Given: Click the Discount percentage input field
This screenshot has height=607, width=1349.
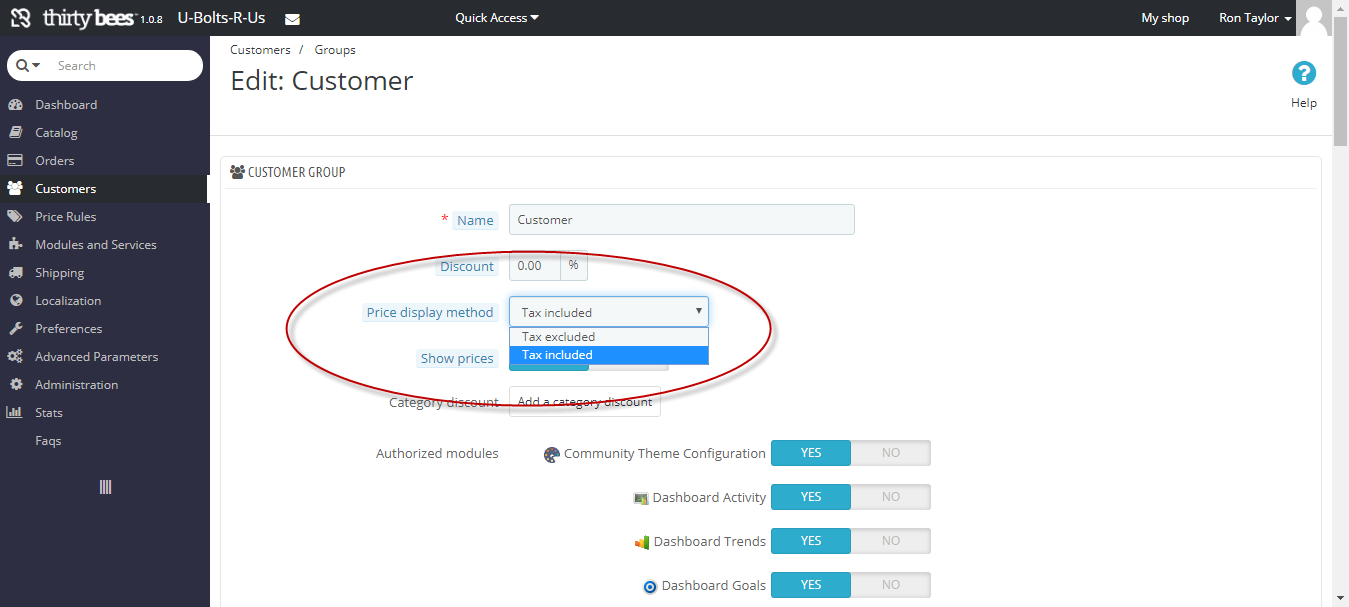Looking at the screenshot, I should (535, 266).
